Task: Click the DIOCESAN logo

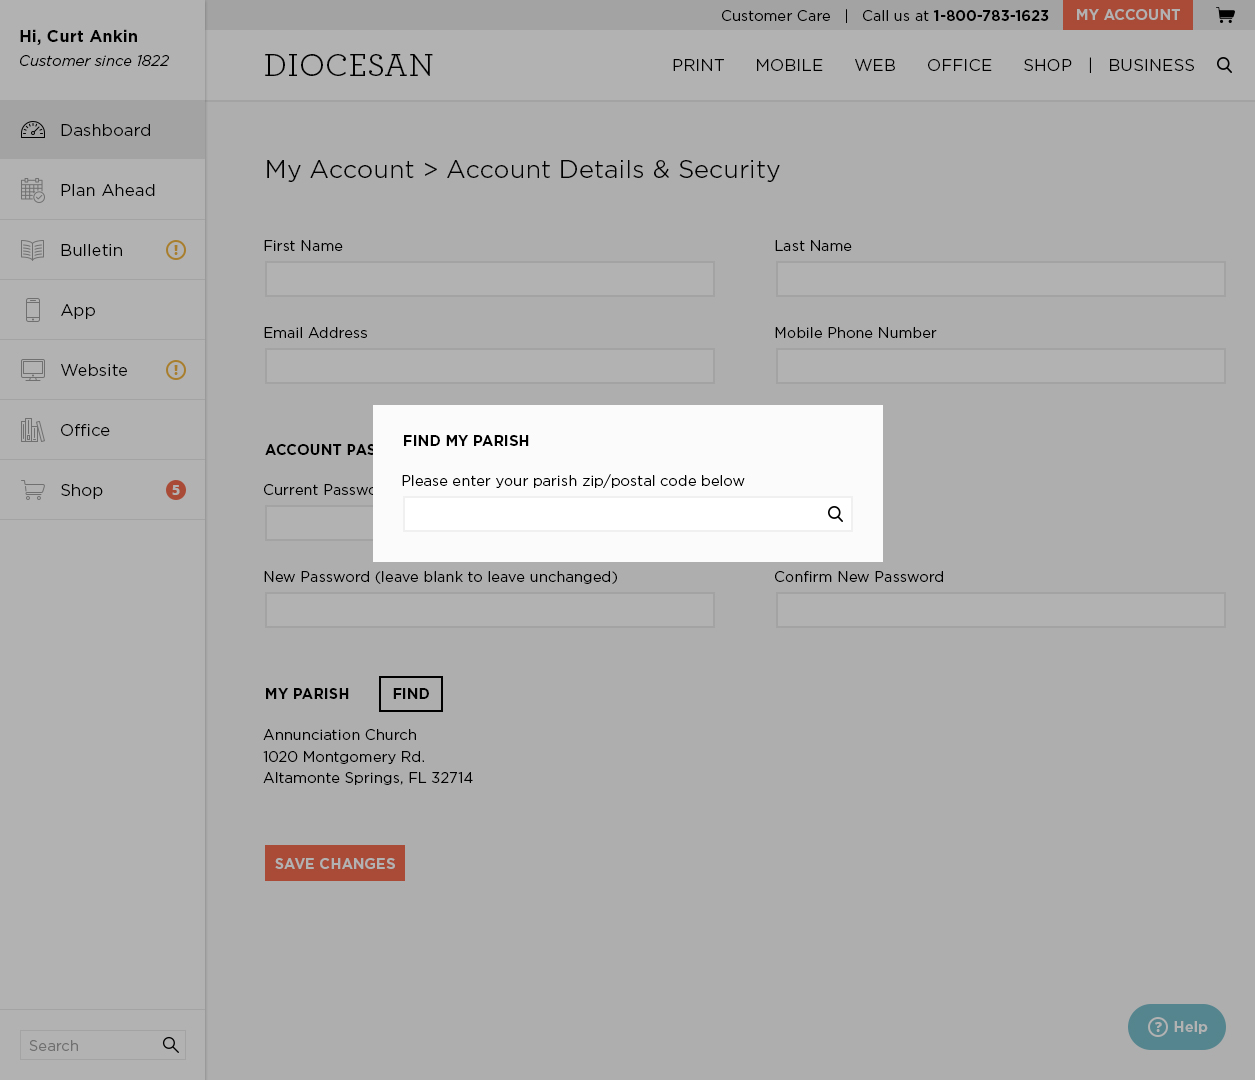Action: (348, 65)
